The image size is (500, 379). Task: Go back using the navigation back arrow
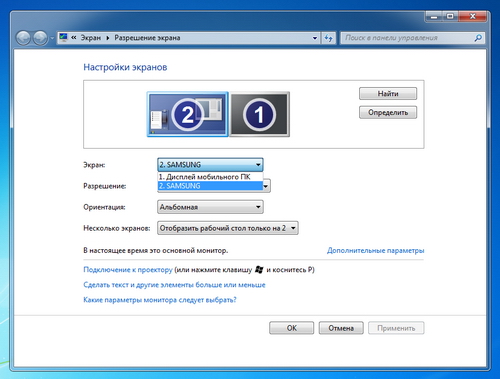point(24,38)
